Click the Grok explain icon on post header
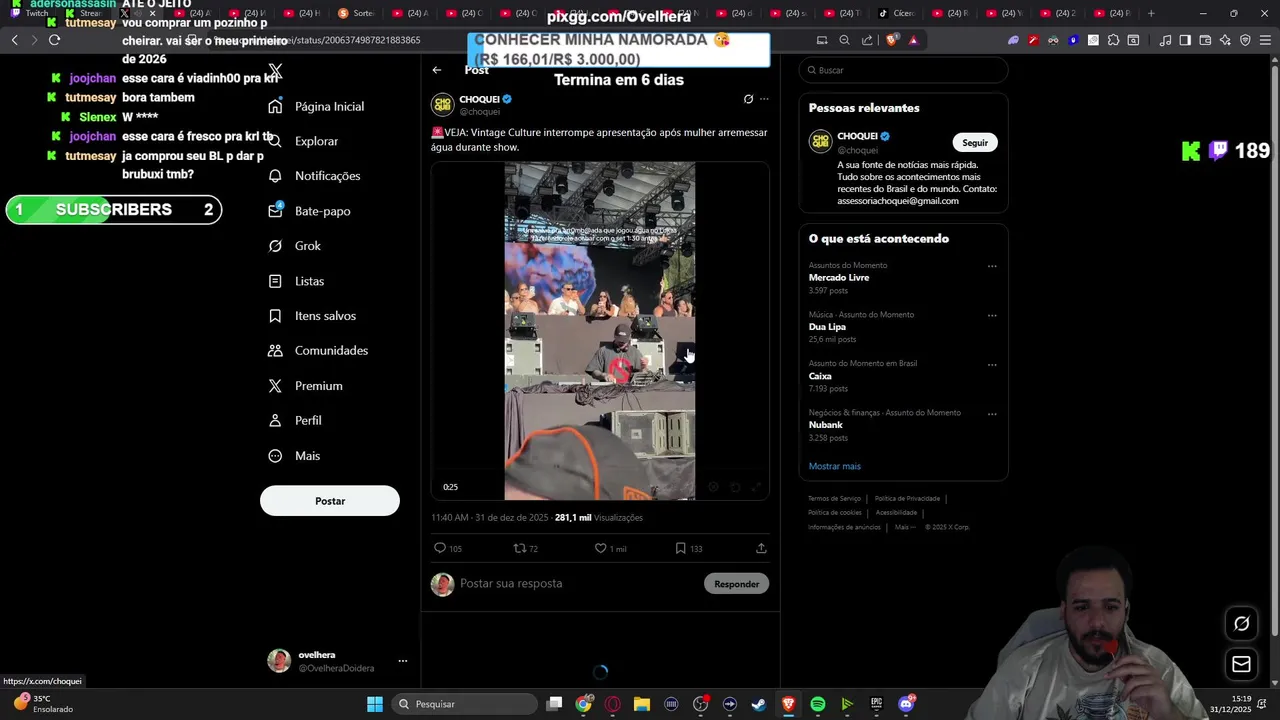Image resolution: width=1280 pixels, height=720 pixels. tap(748, 99)
